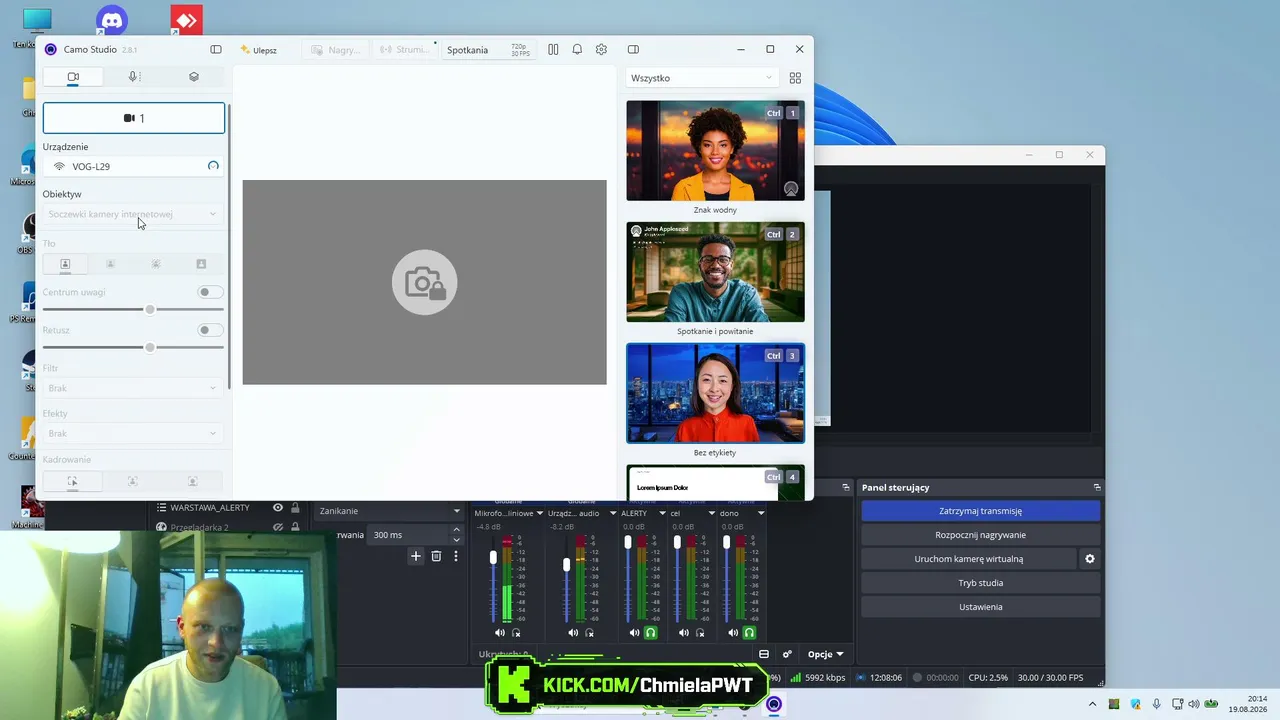This screenshot has width=1280, height=720.
Task: Switch to the microphone tab in Camo
Action: point(133,77)
